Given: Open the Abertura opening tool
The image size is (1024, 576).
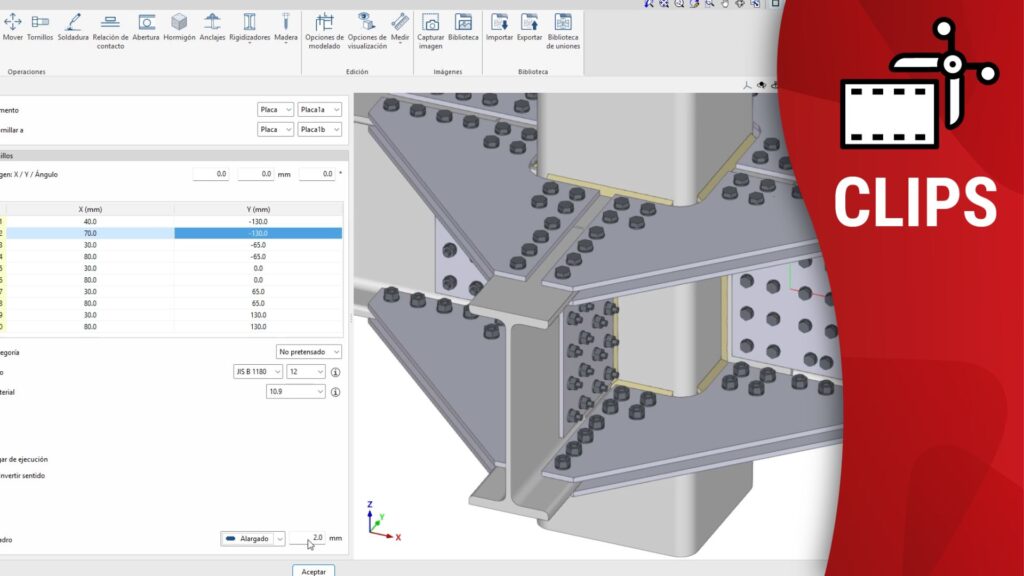Looking at the screenshot, I should [x=146, y=27].
